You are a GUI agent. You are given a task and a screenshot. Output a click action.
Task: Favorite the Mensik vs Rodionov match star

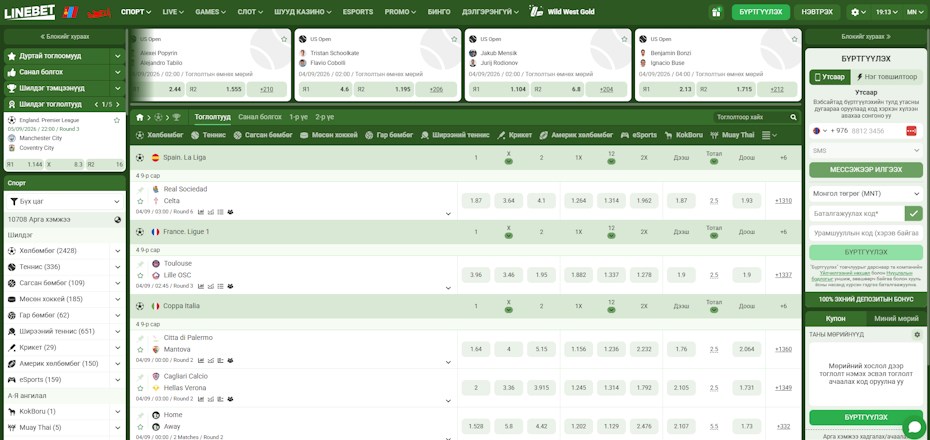coord(625,39)
